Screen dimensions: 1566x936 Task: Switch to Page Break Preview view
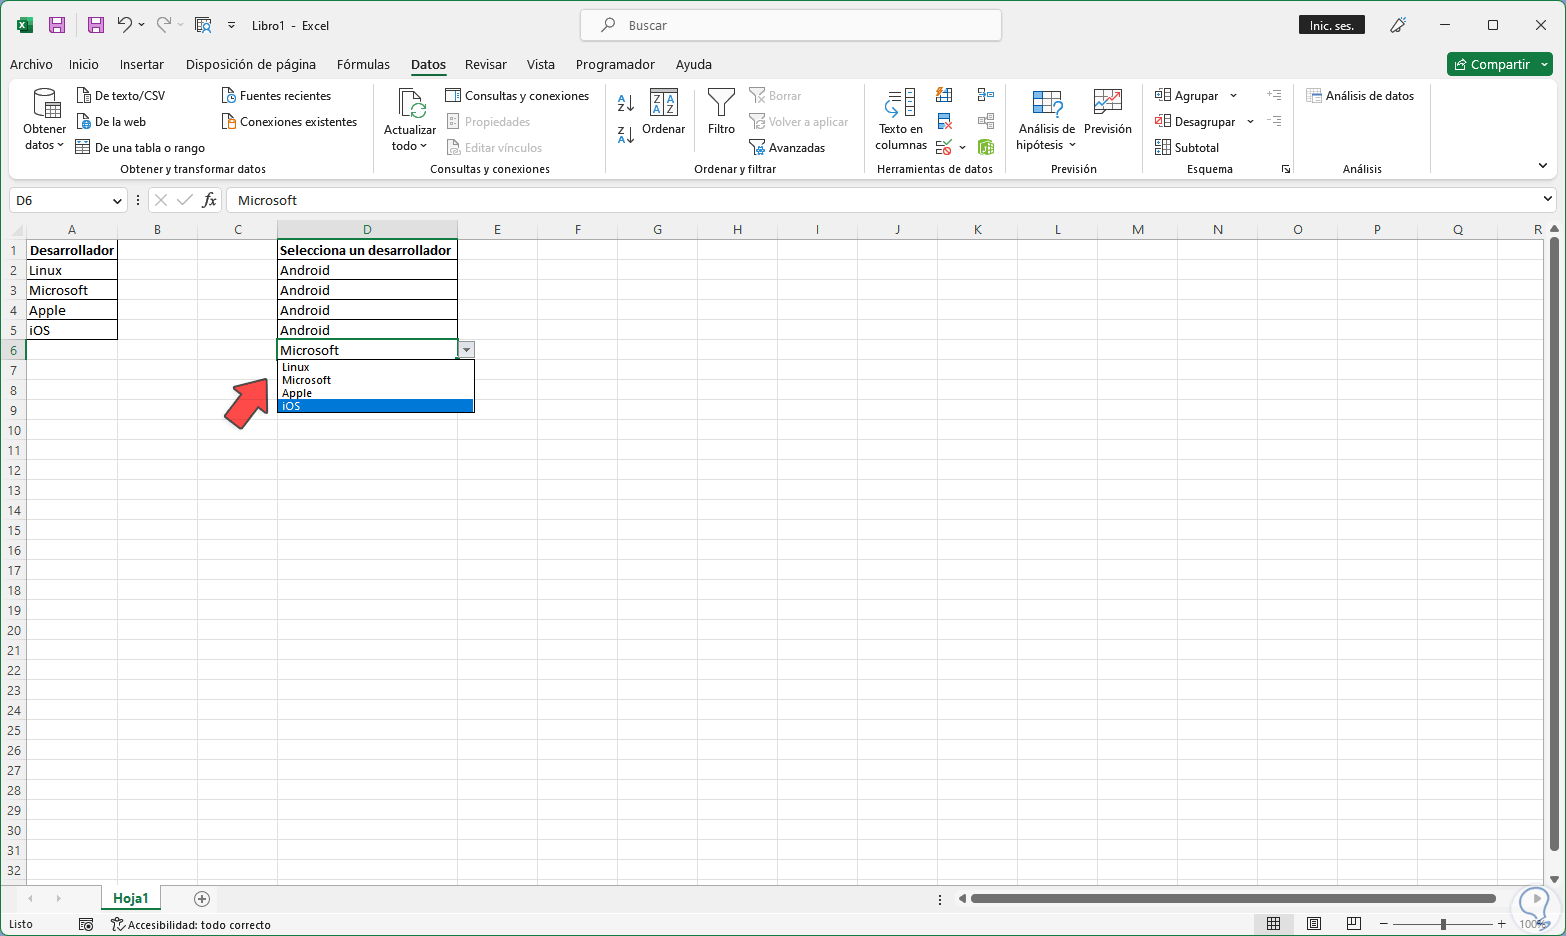point(1354,924)
